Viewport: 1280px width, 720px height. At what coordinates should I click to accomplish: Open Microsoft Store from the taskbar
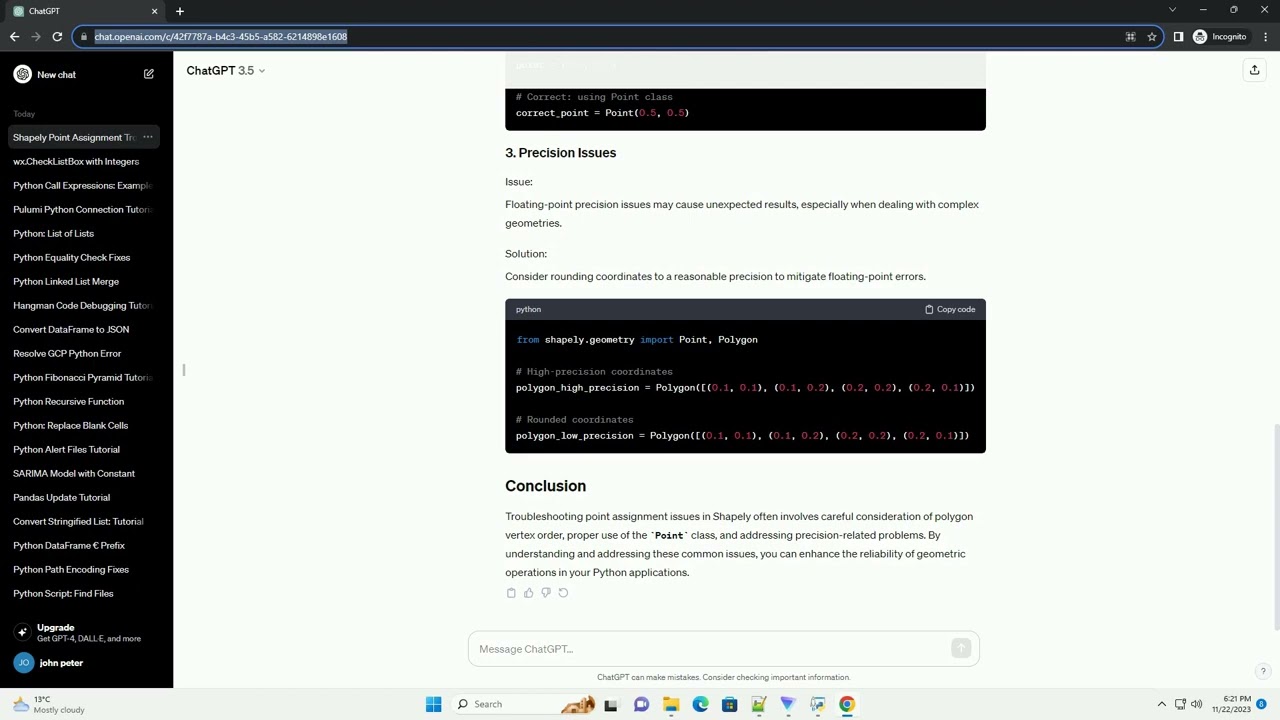(730, 704)
